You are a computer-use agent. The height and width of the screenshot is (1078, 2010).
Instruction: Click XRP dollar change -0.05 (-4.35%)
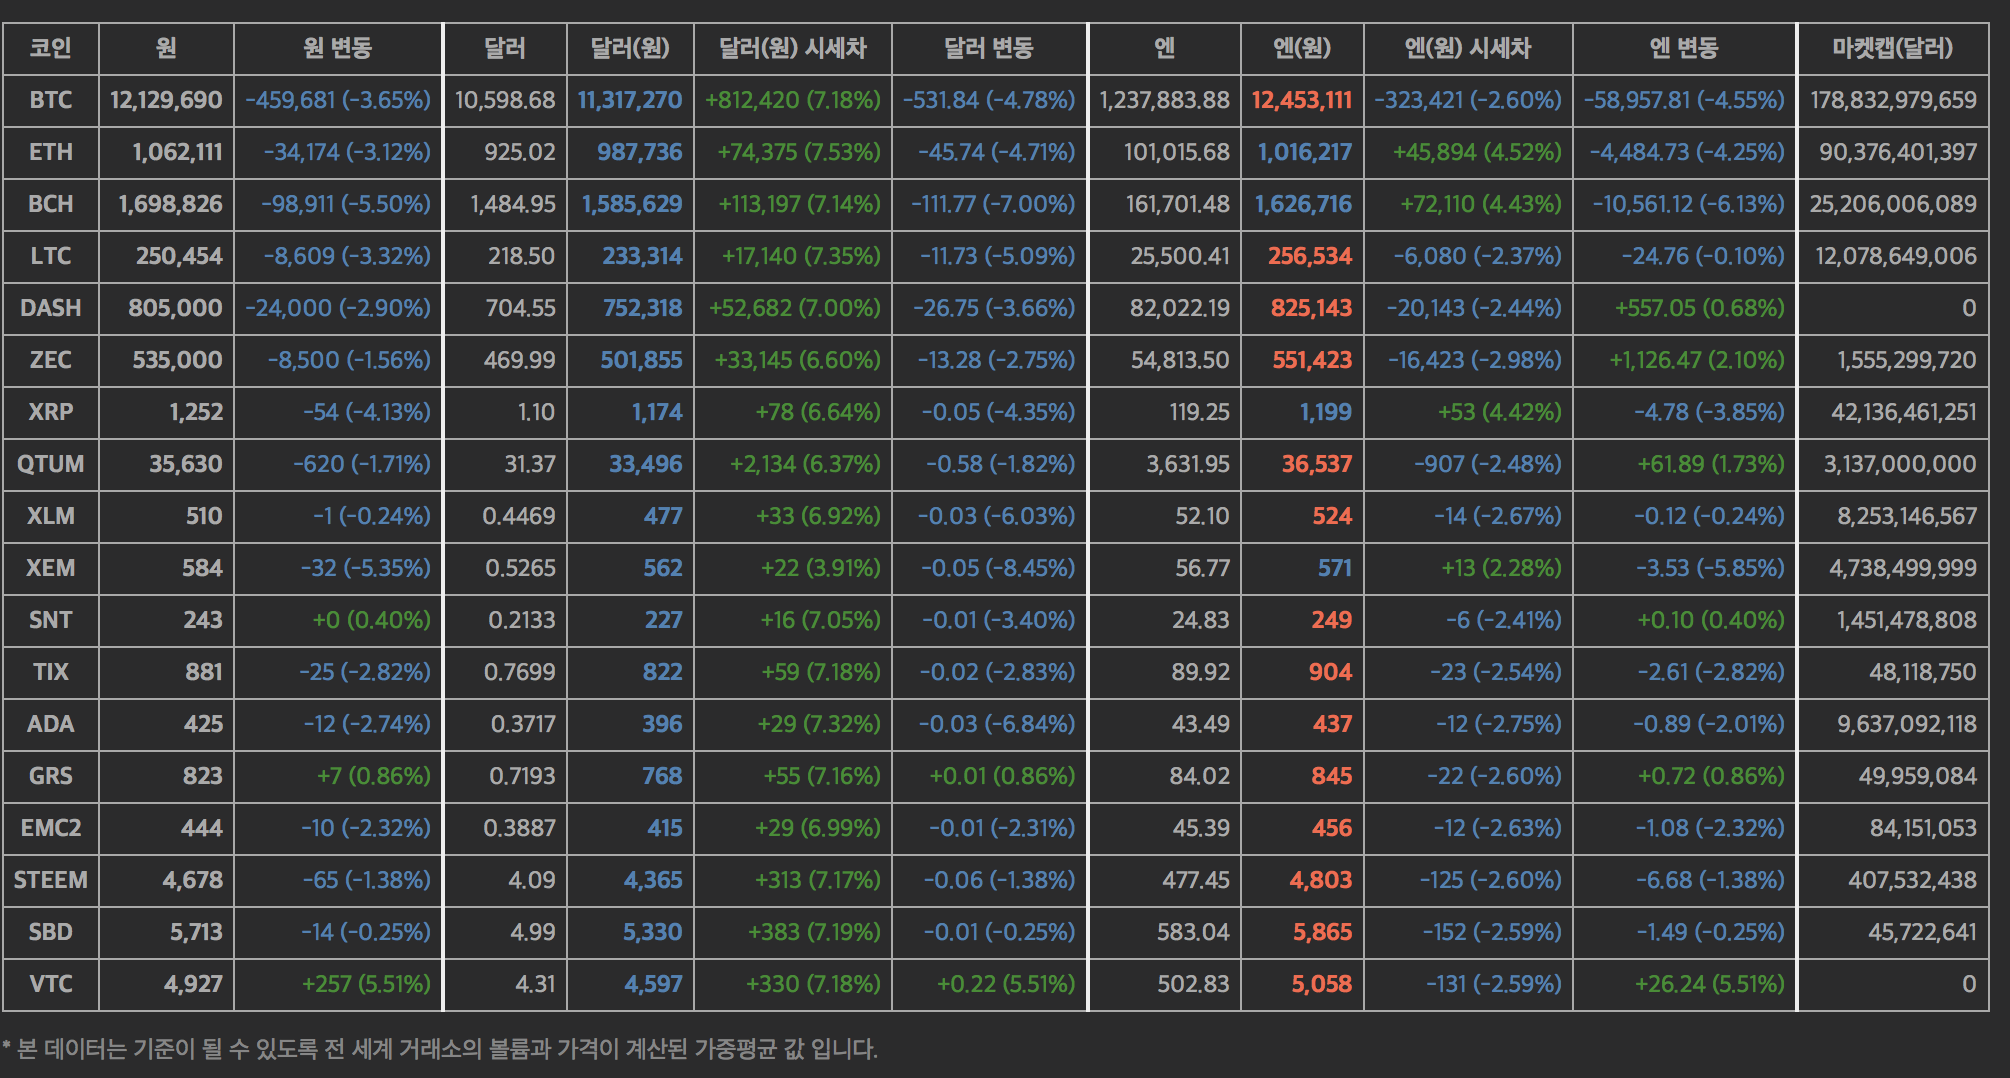pyautogui.click(x=998, y=412)
